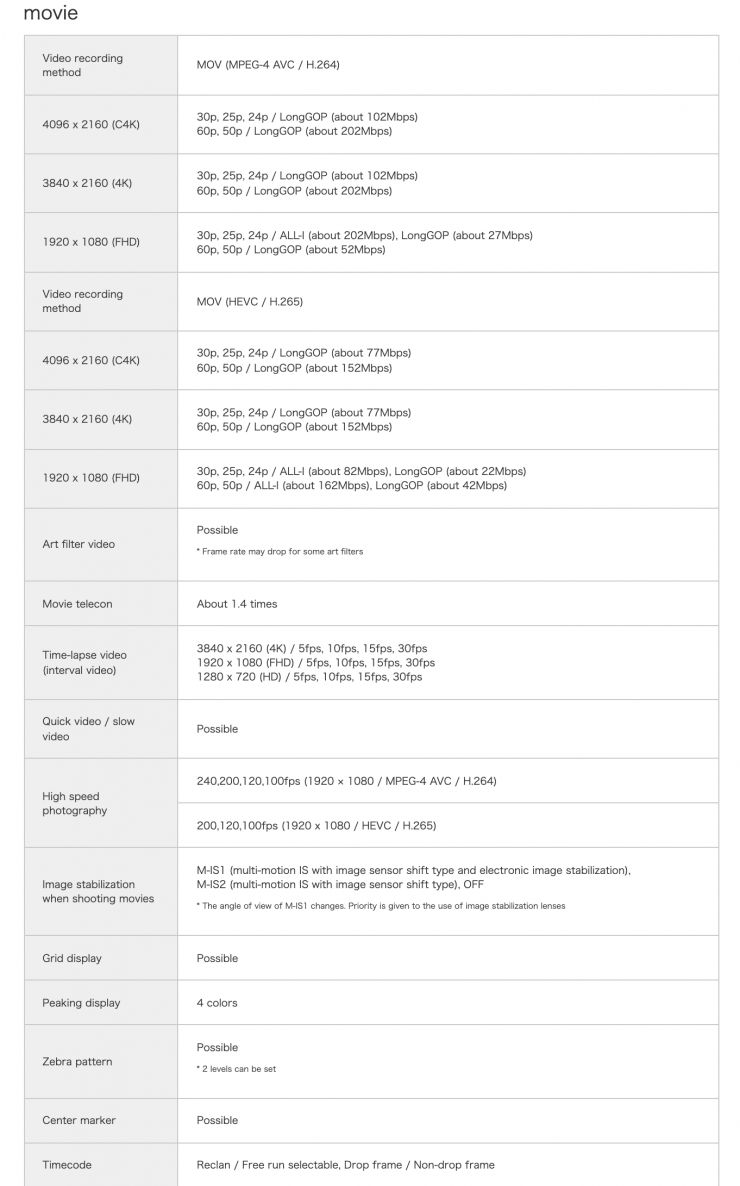The height and width of the screenshot is (1186, 740).
Task: Click the "High speed photography" row label
Action: pyautogui.click(x=74, y=803)
